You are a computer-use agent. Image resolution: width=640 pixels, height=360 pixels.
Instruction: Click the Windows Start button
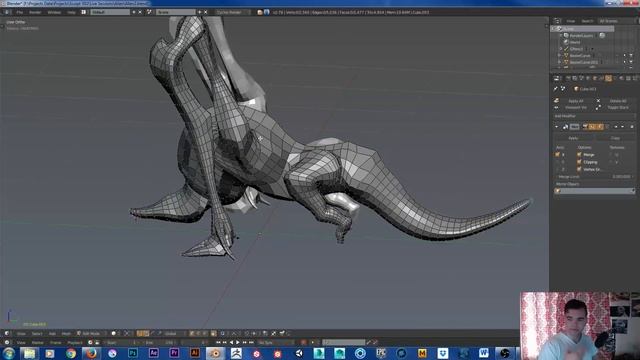pyautogui.click(x=9, y=353)
